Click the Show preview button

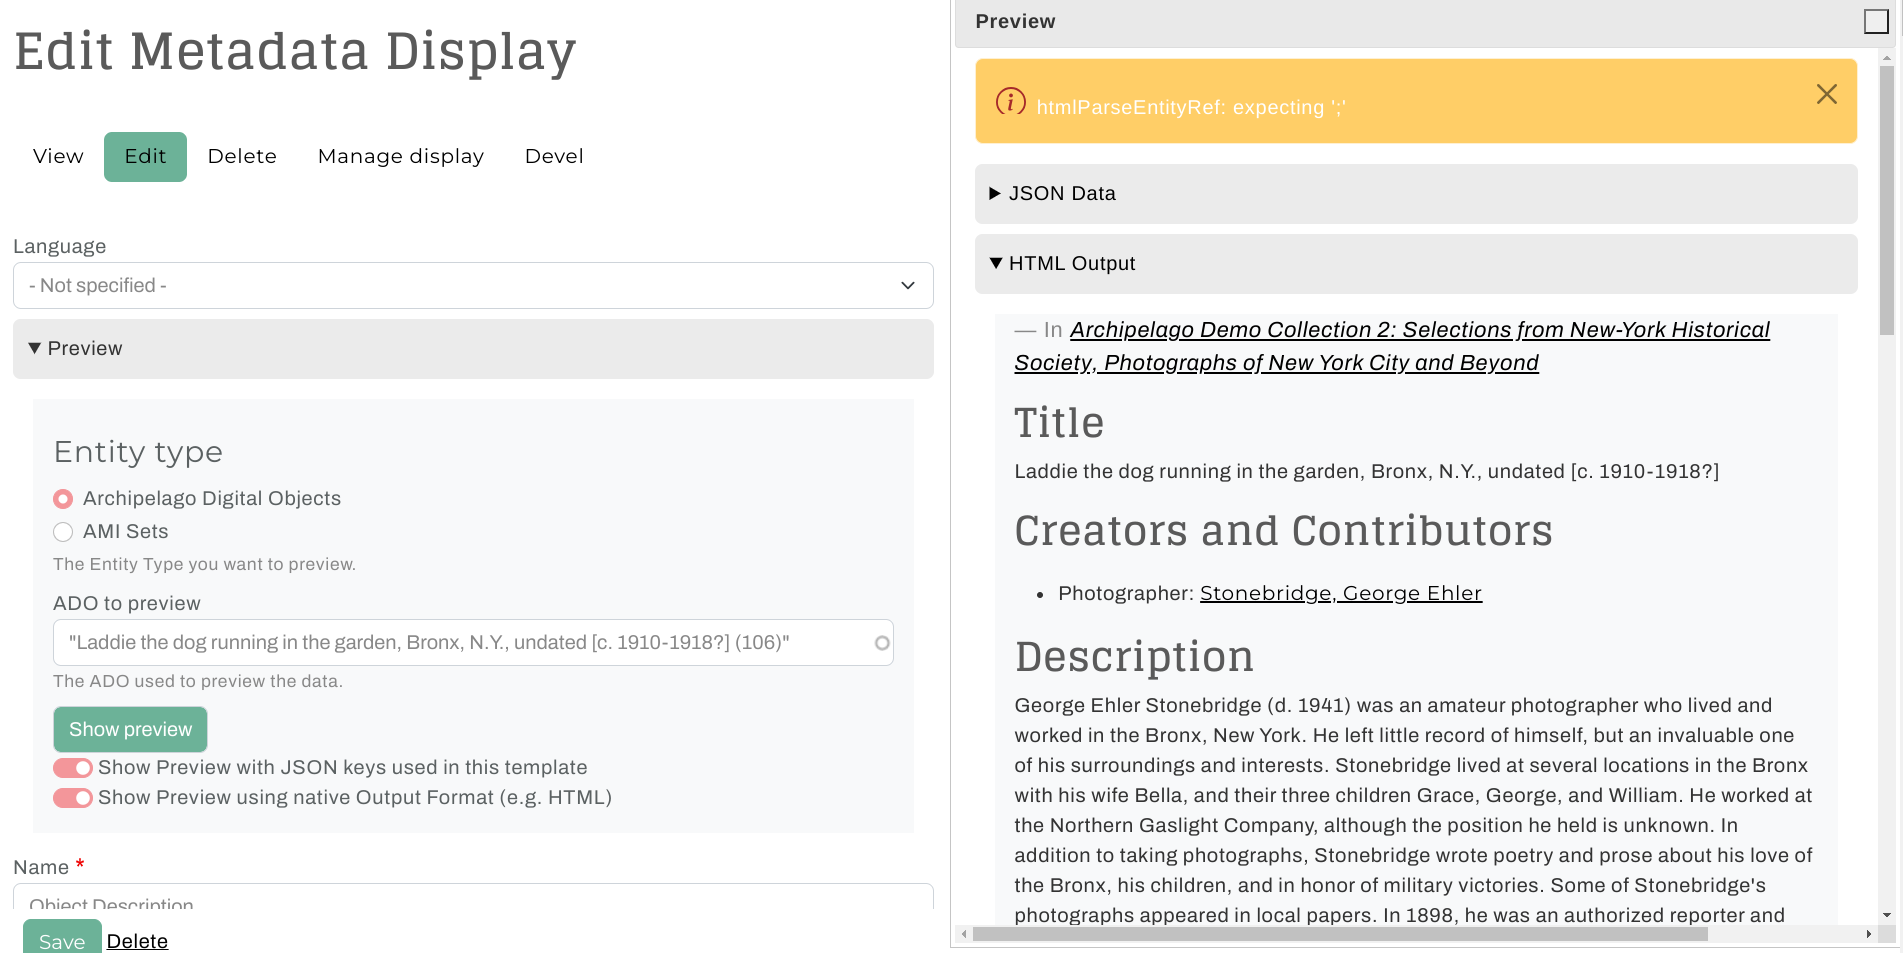point(130,730)
